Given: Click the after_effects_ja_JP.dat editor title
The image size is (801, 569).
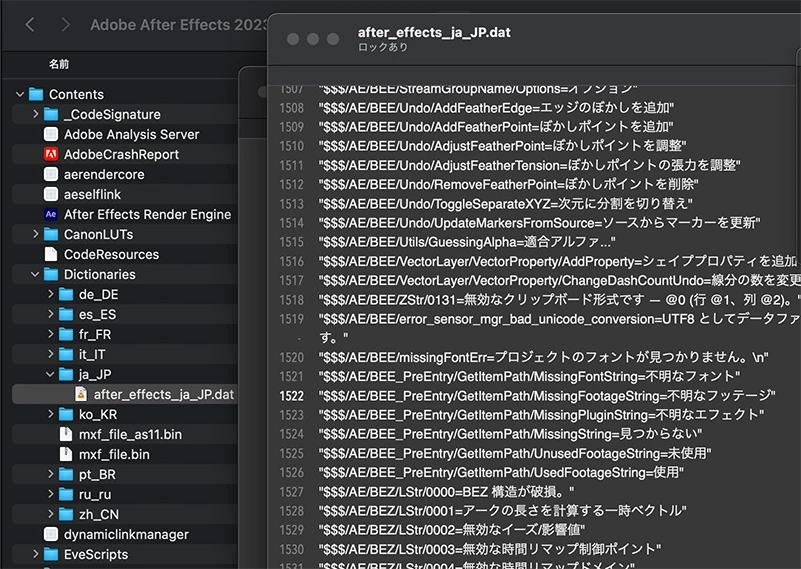Looking at the screenshot, I should 434,32.
